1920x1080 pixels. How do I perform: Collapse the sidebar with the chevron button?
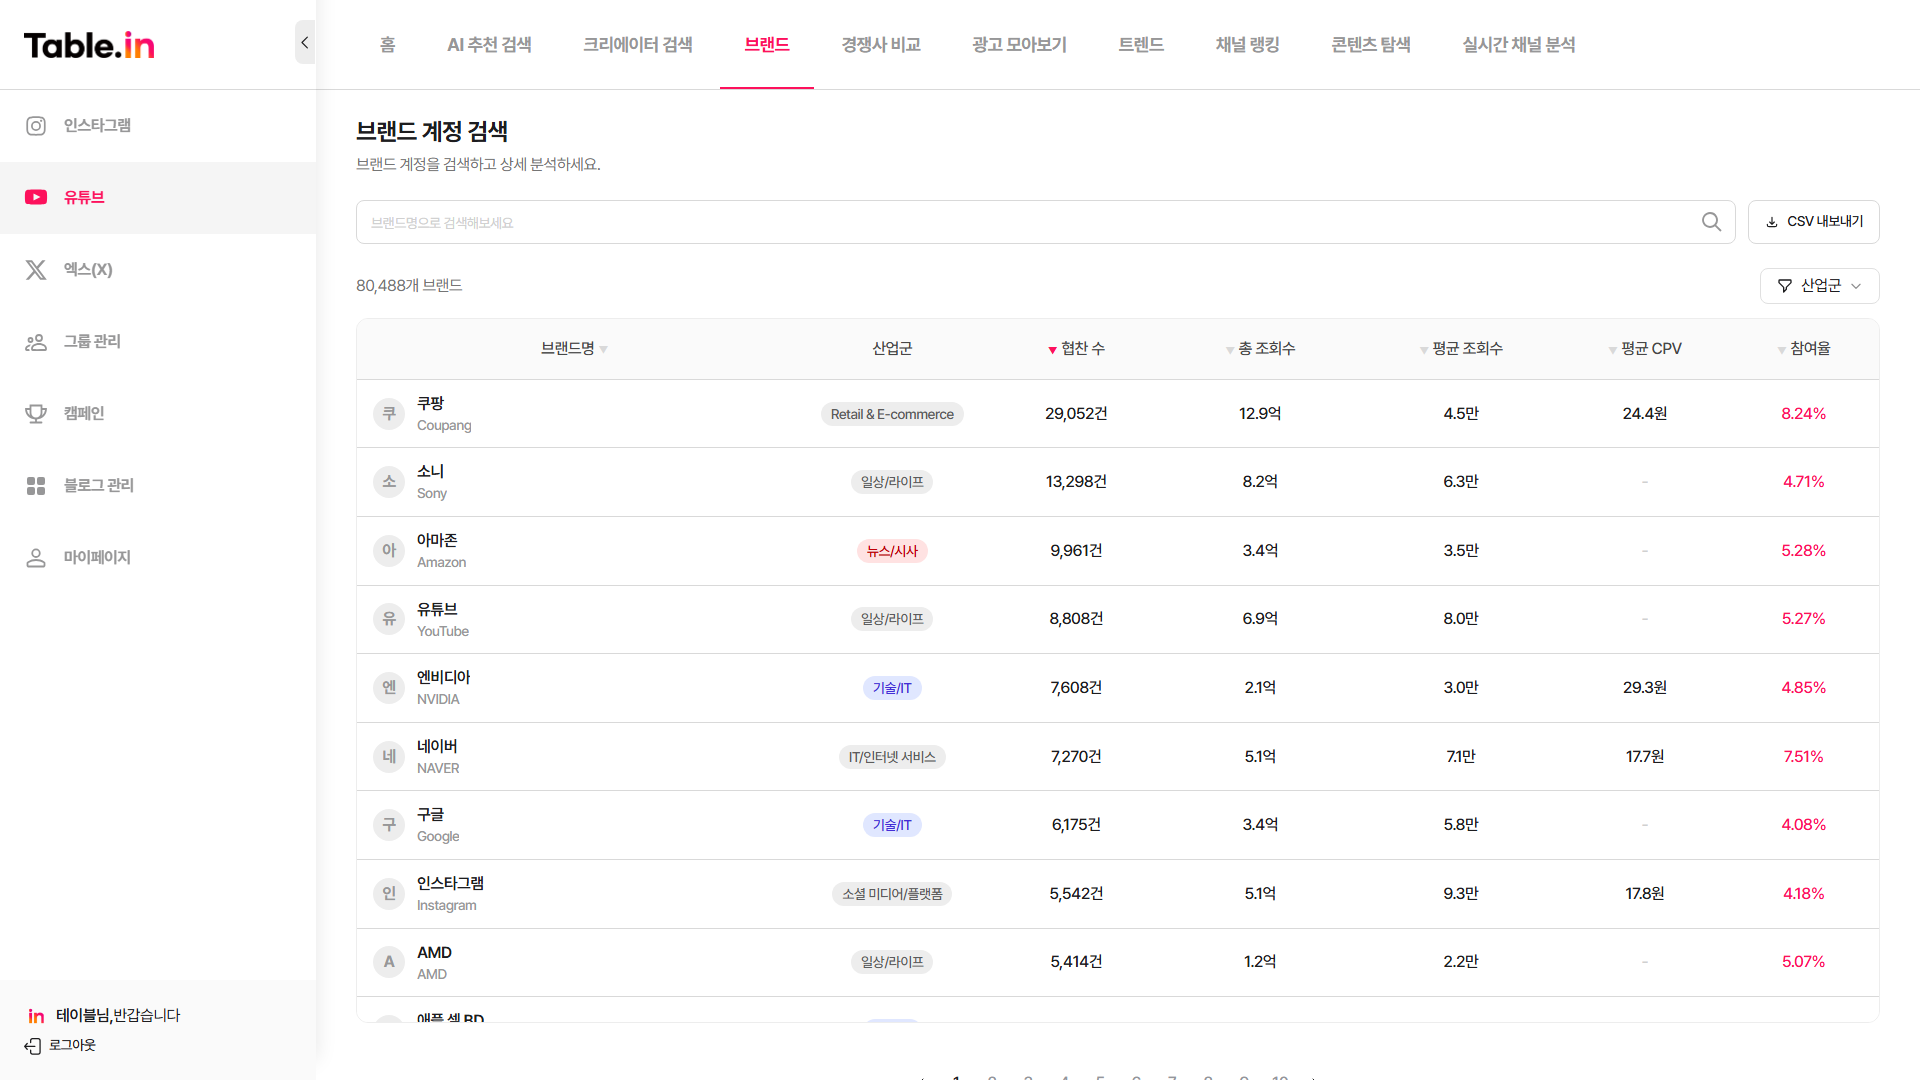pos(305,43)
